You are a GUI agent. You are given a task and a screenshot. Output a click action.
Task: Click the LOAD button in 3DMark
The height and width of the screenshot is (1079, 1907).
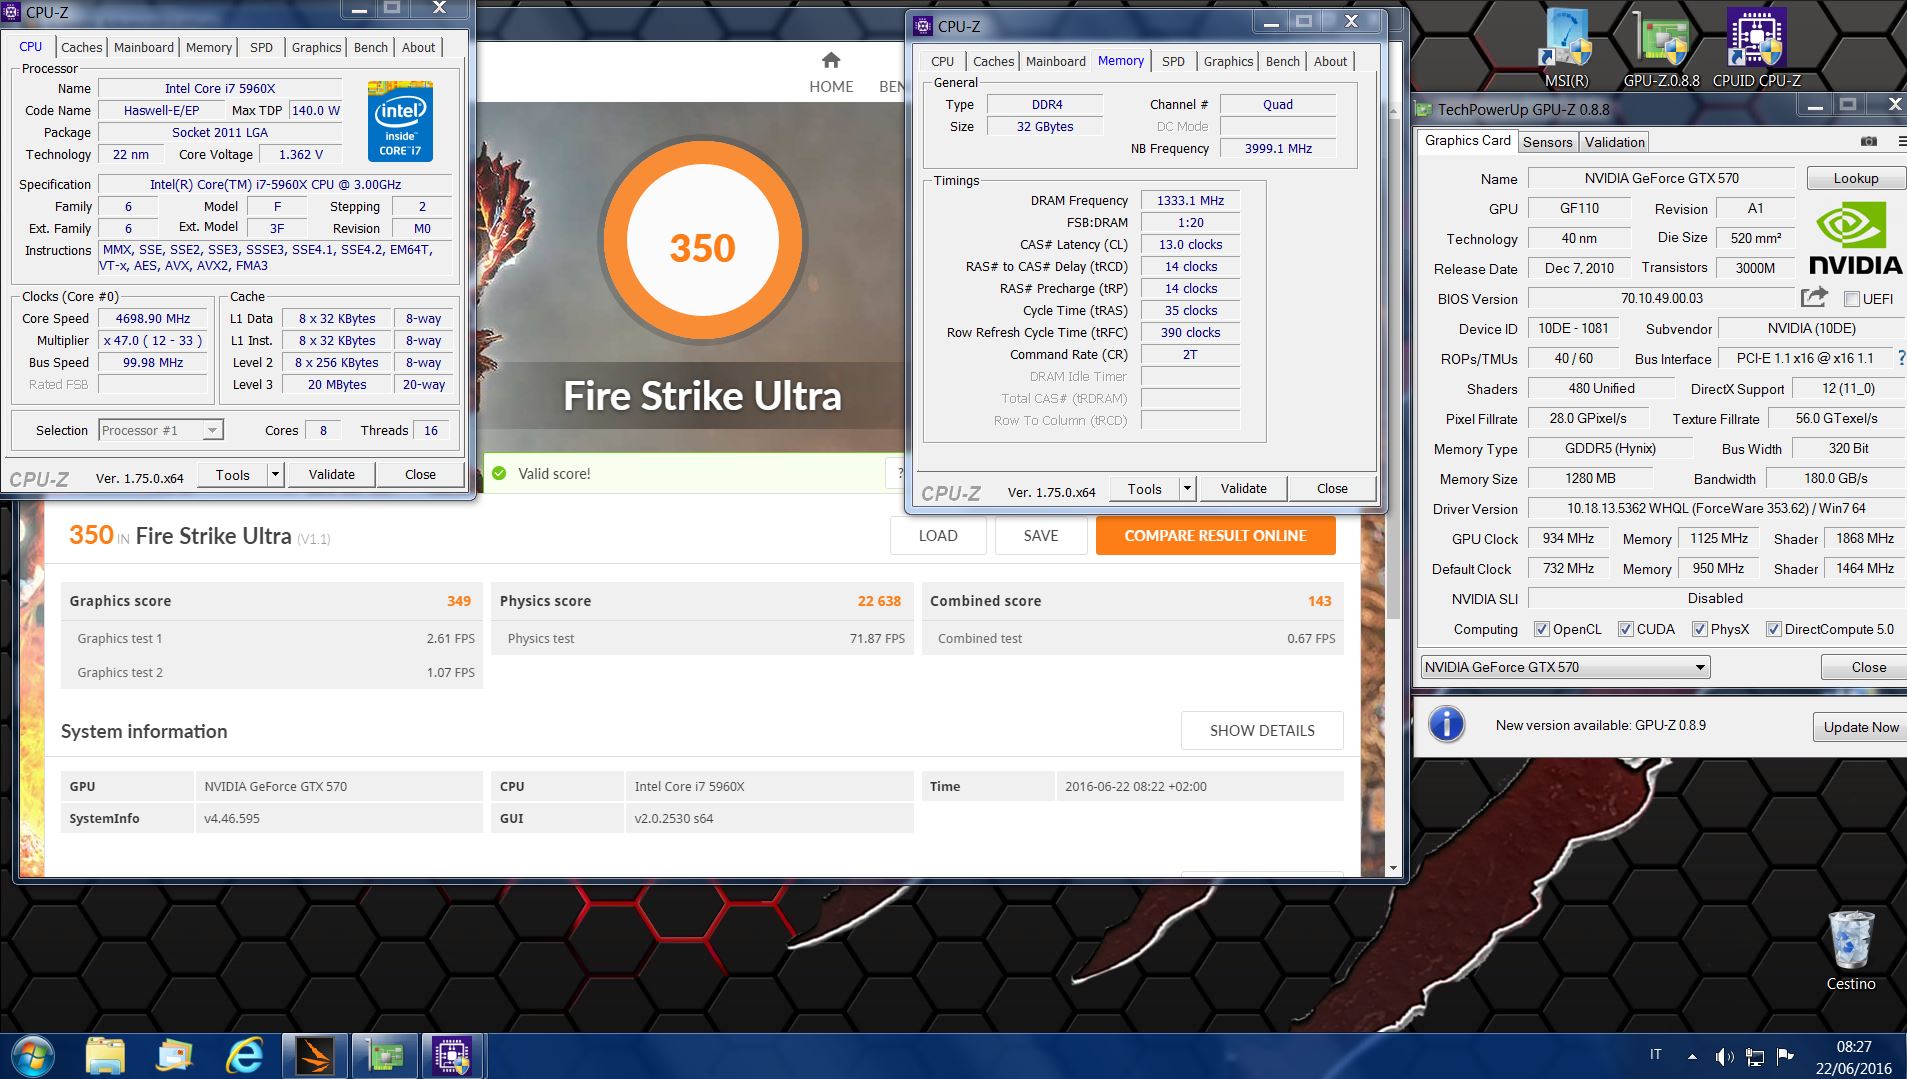coord(938,535)
